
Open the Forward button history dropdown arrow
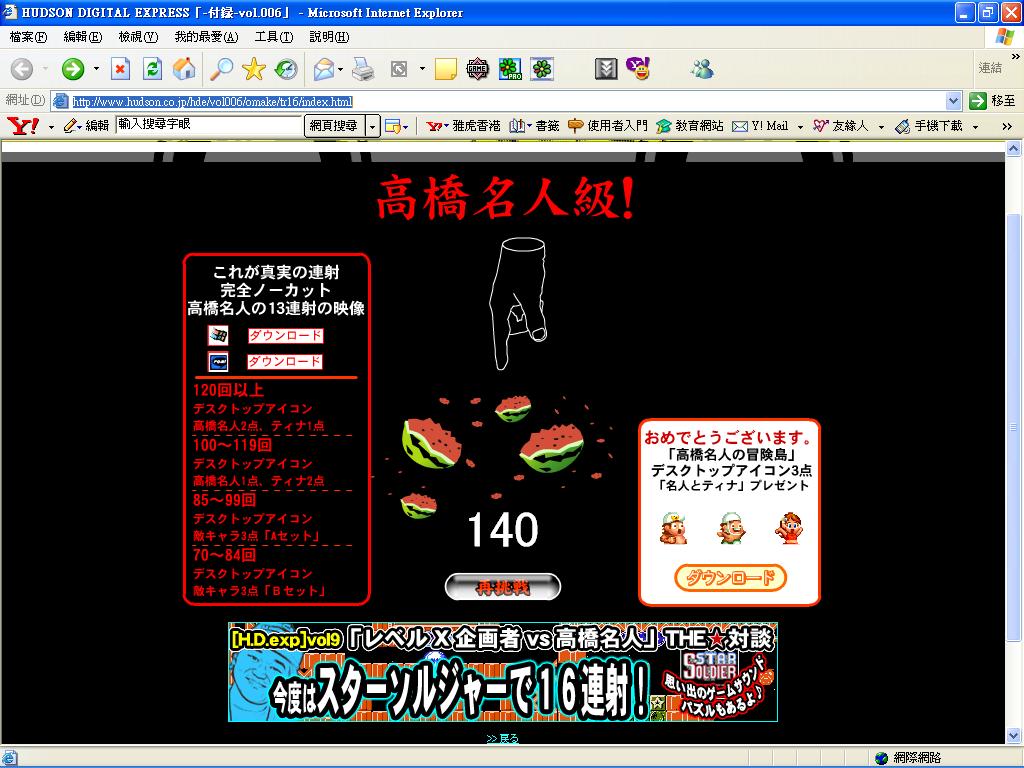pos(96,69)
